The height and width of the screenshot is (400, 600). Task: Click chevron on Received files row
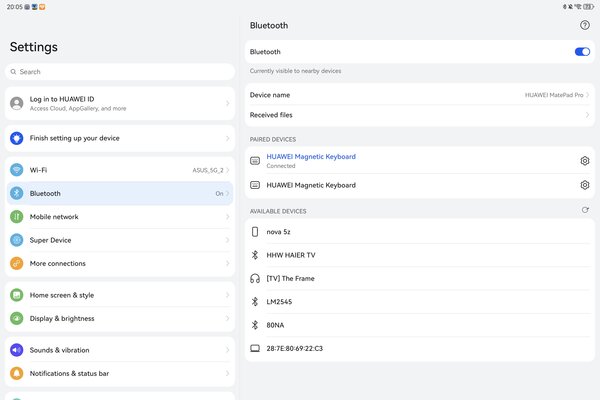tap(587, 115)
